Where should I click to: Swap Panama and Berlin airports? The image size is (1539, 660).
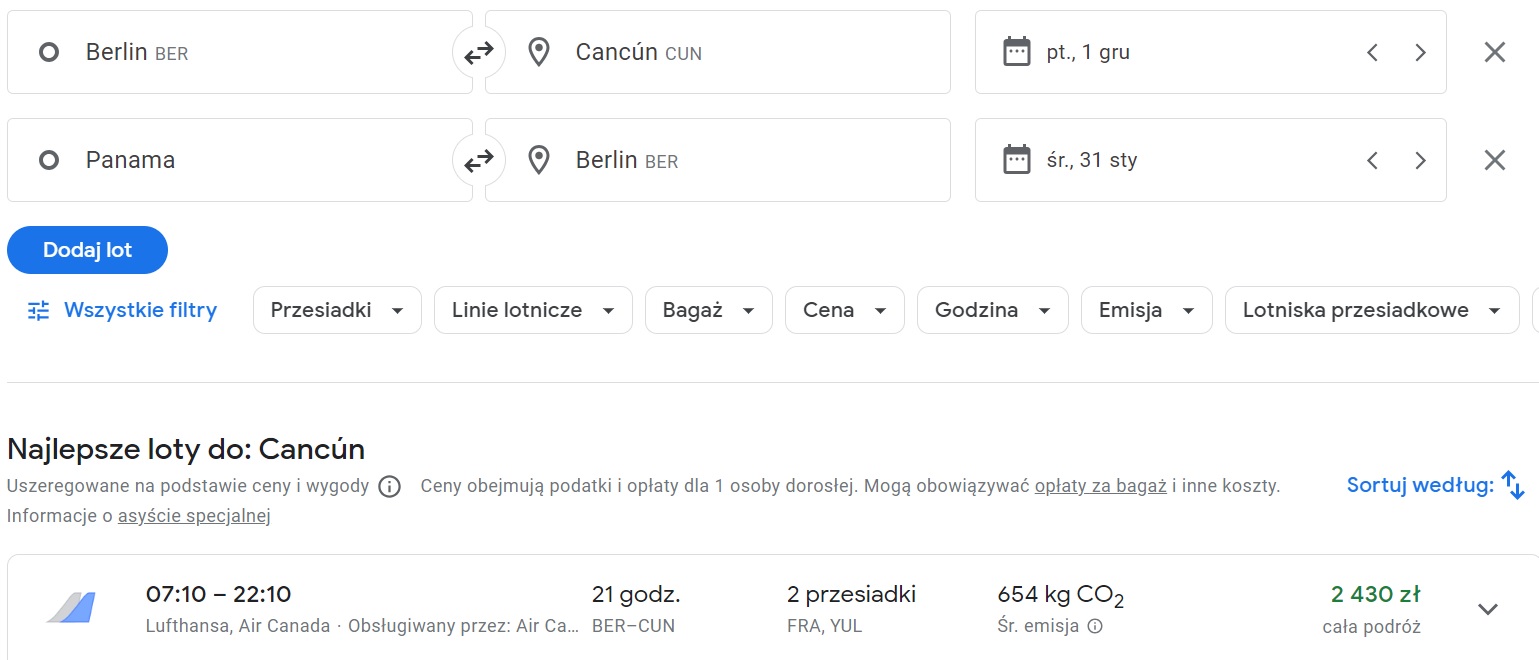[x=479, y=160]
